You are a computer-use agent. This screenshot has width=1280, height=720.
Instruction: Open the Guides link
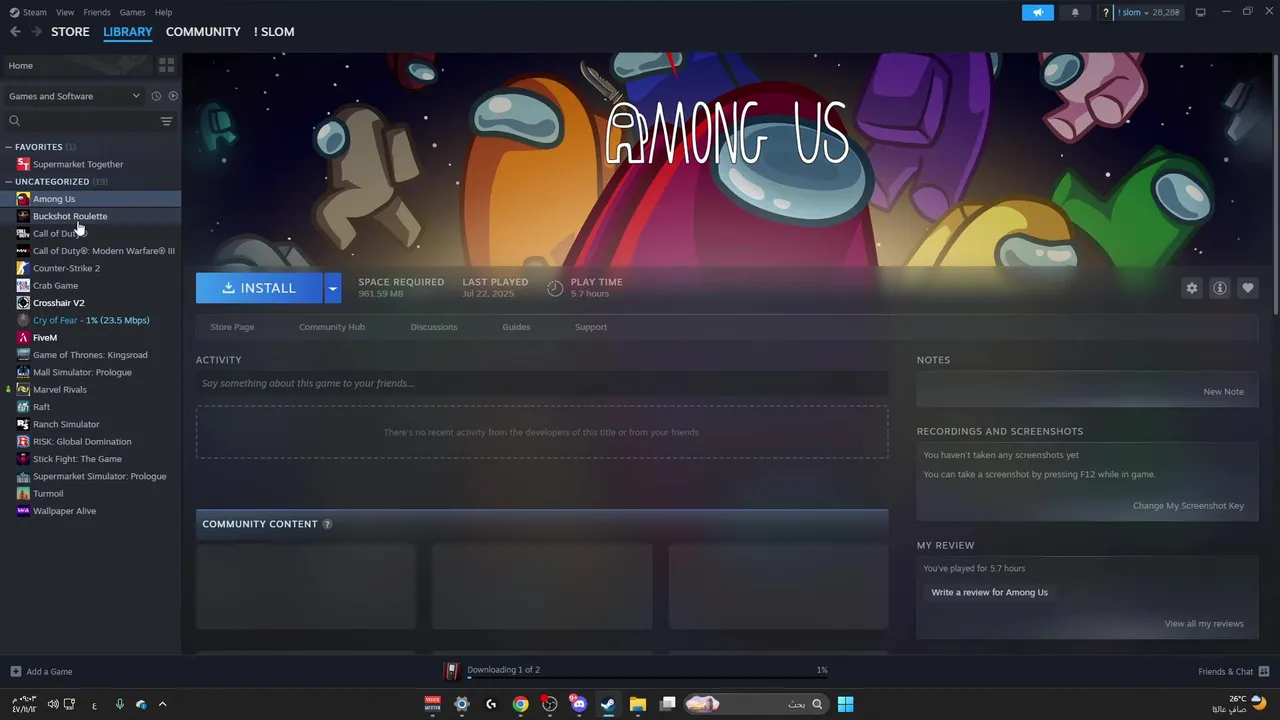[x=516, y=327]
